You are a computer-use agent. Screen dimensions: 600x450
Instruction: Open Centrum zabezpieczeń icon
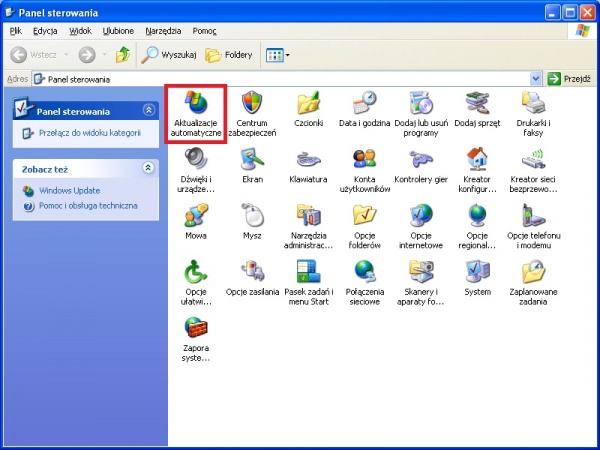[x=252, y=114]
